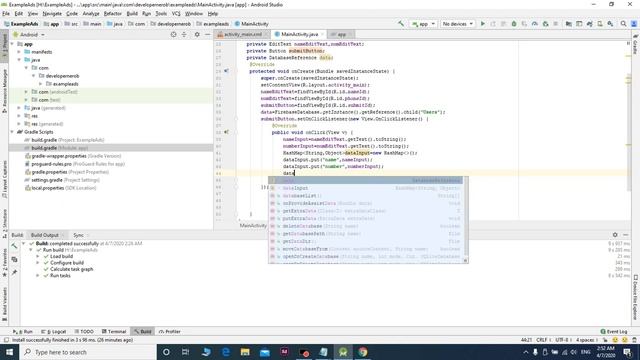Open the app run configuration dropdown
This screenshot has width=640, height=360.
pyautogui.click(x=423, y=24)
